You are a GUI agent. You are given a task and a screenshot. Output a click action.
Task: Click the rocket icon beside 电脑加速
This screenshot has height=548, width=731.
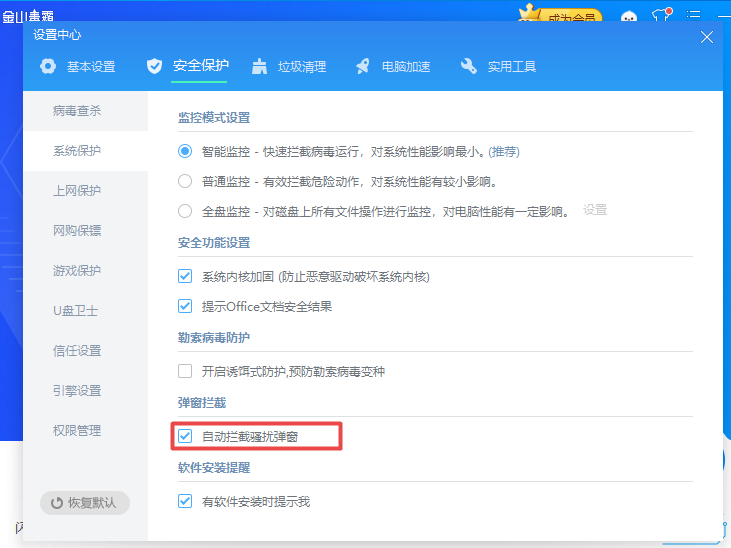pos(363,66)
